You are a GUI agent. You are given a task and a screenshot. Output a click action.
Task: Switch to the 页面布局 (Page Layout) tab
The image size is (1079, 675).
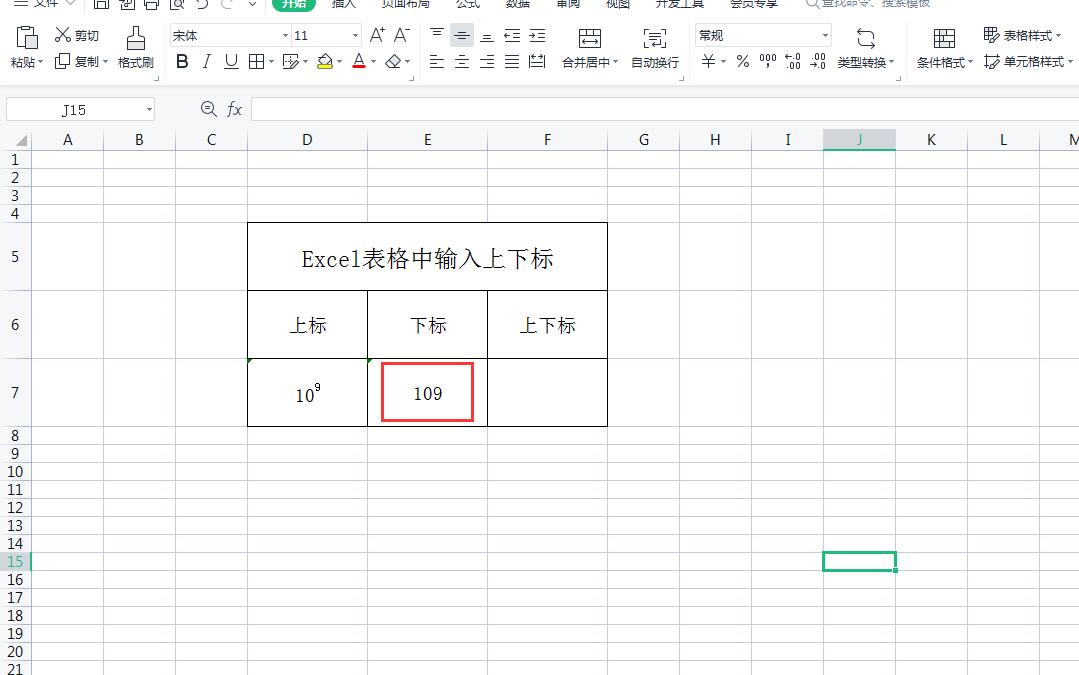point(405,3)
